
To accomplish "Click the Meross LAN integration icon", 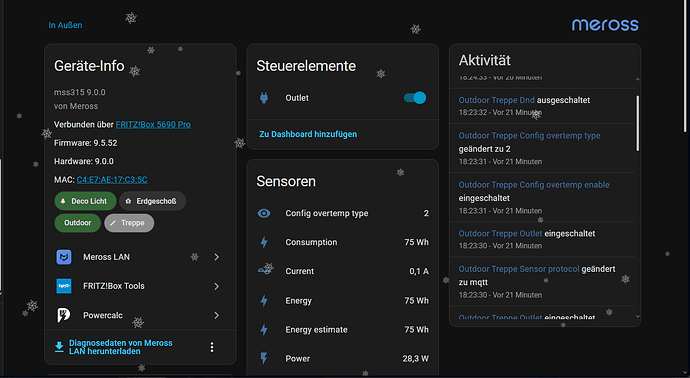I will (x=64, y=257).
